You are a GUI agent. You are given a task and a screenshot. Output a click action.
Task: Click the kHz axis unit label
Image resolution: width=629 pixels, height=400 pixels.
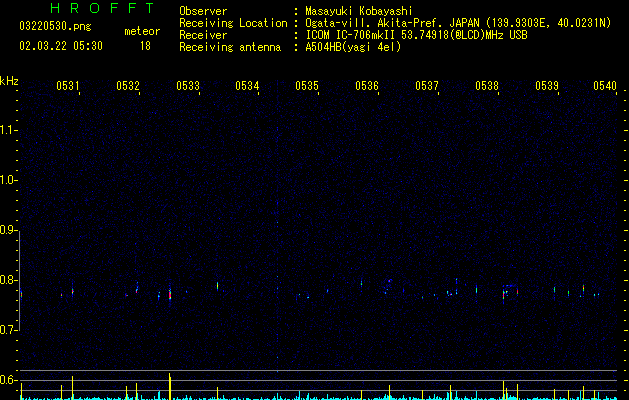pos(9,81)
